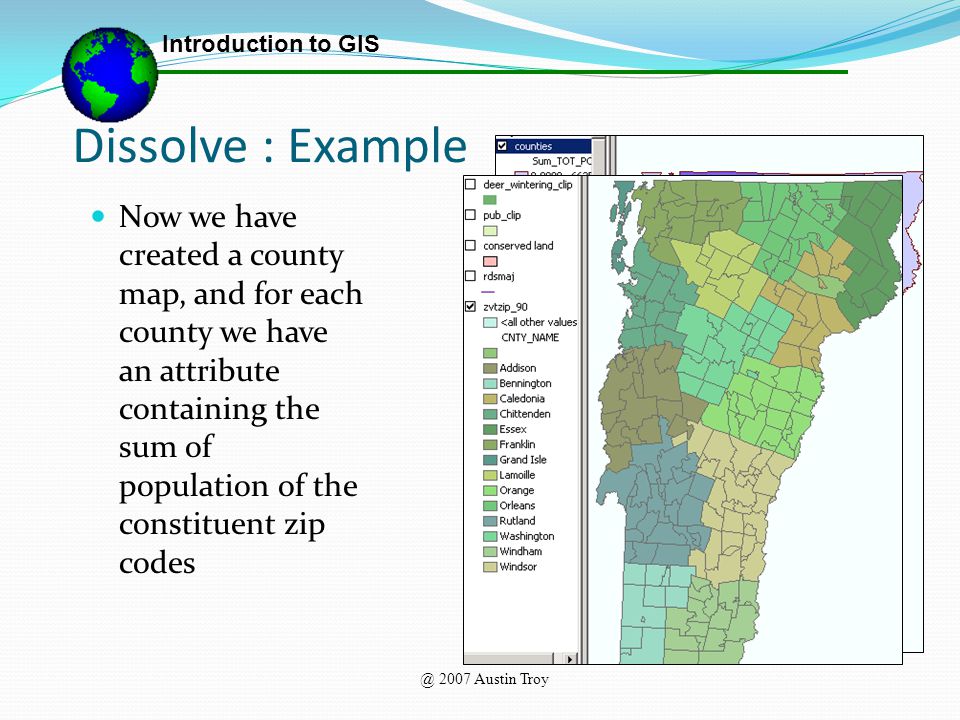
Task: Click the Washington county legend swatch
Action: coord(490,536)
